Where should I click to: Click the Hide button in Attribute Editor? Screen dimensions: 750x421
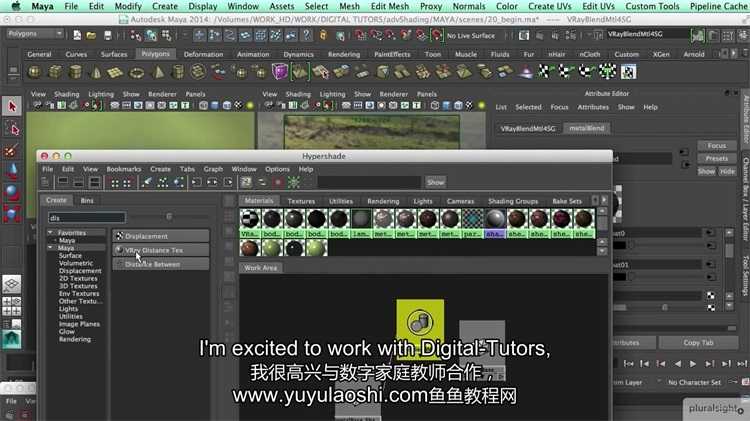[727, 171]
